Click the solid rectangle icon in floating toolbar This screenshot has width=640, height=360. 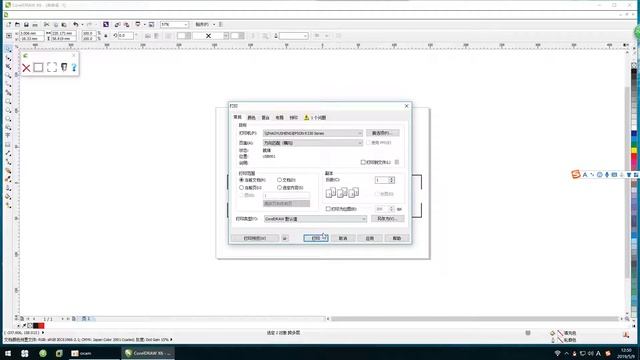click(x=38, y=67)
